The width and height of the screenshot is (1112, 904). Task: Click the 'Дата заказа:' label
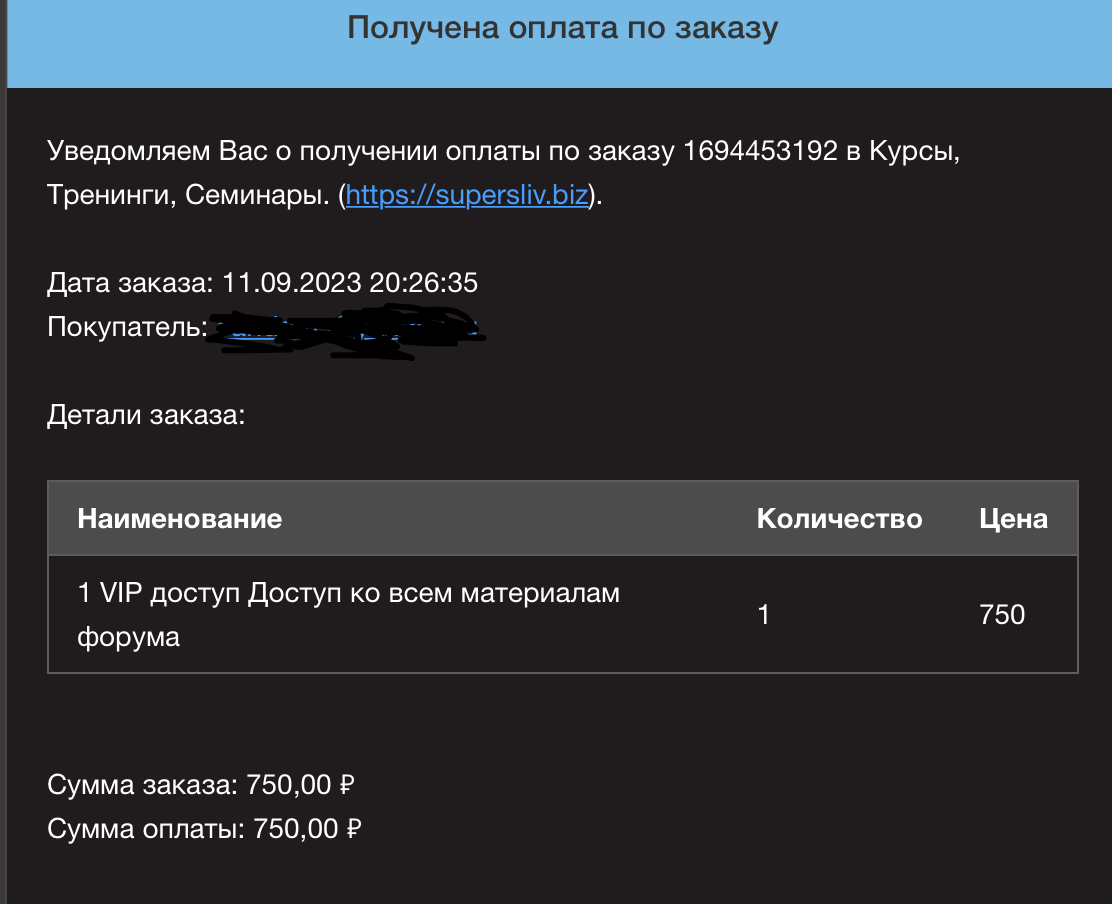(130, 282)
